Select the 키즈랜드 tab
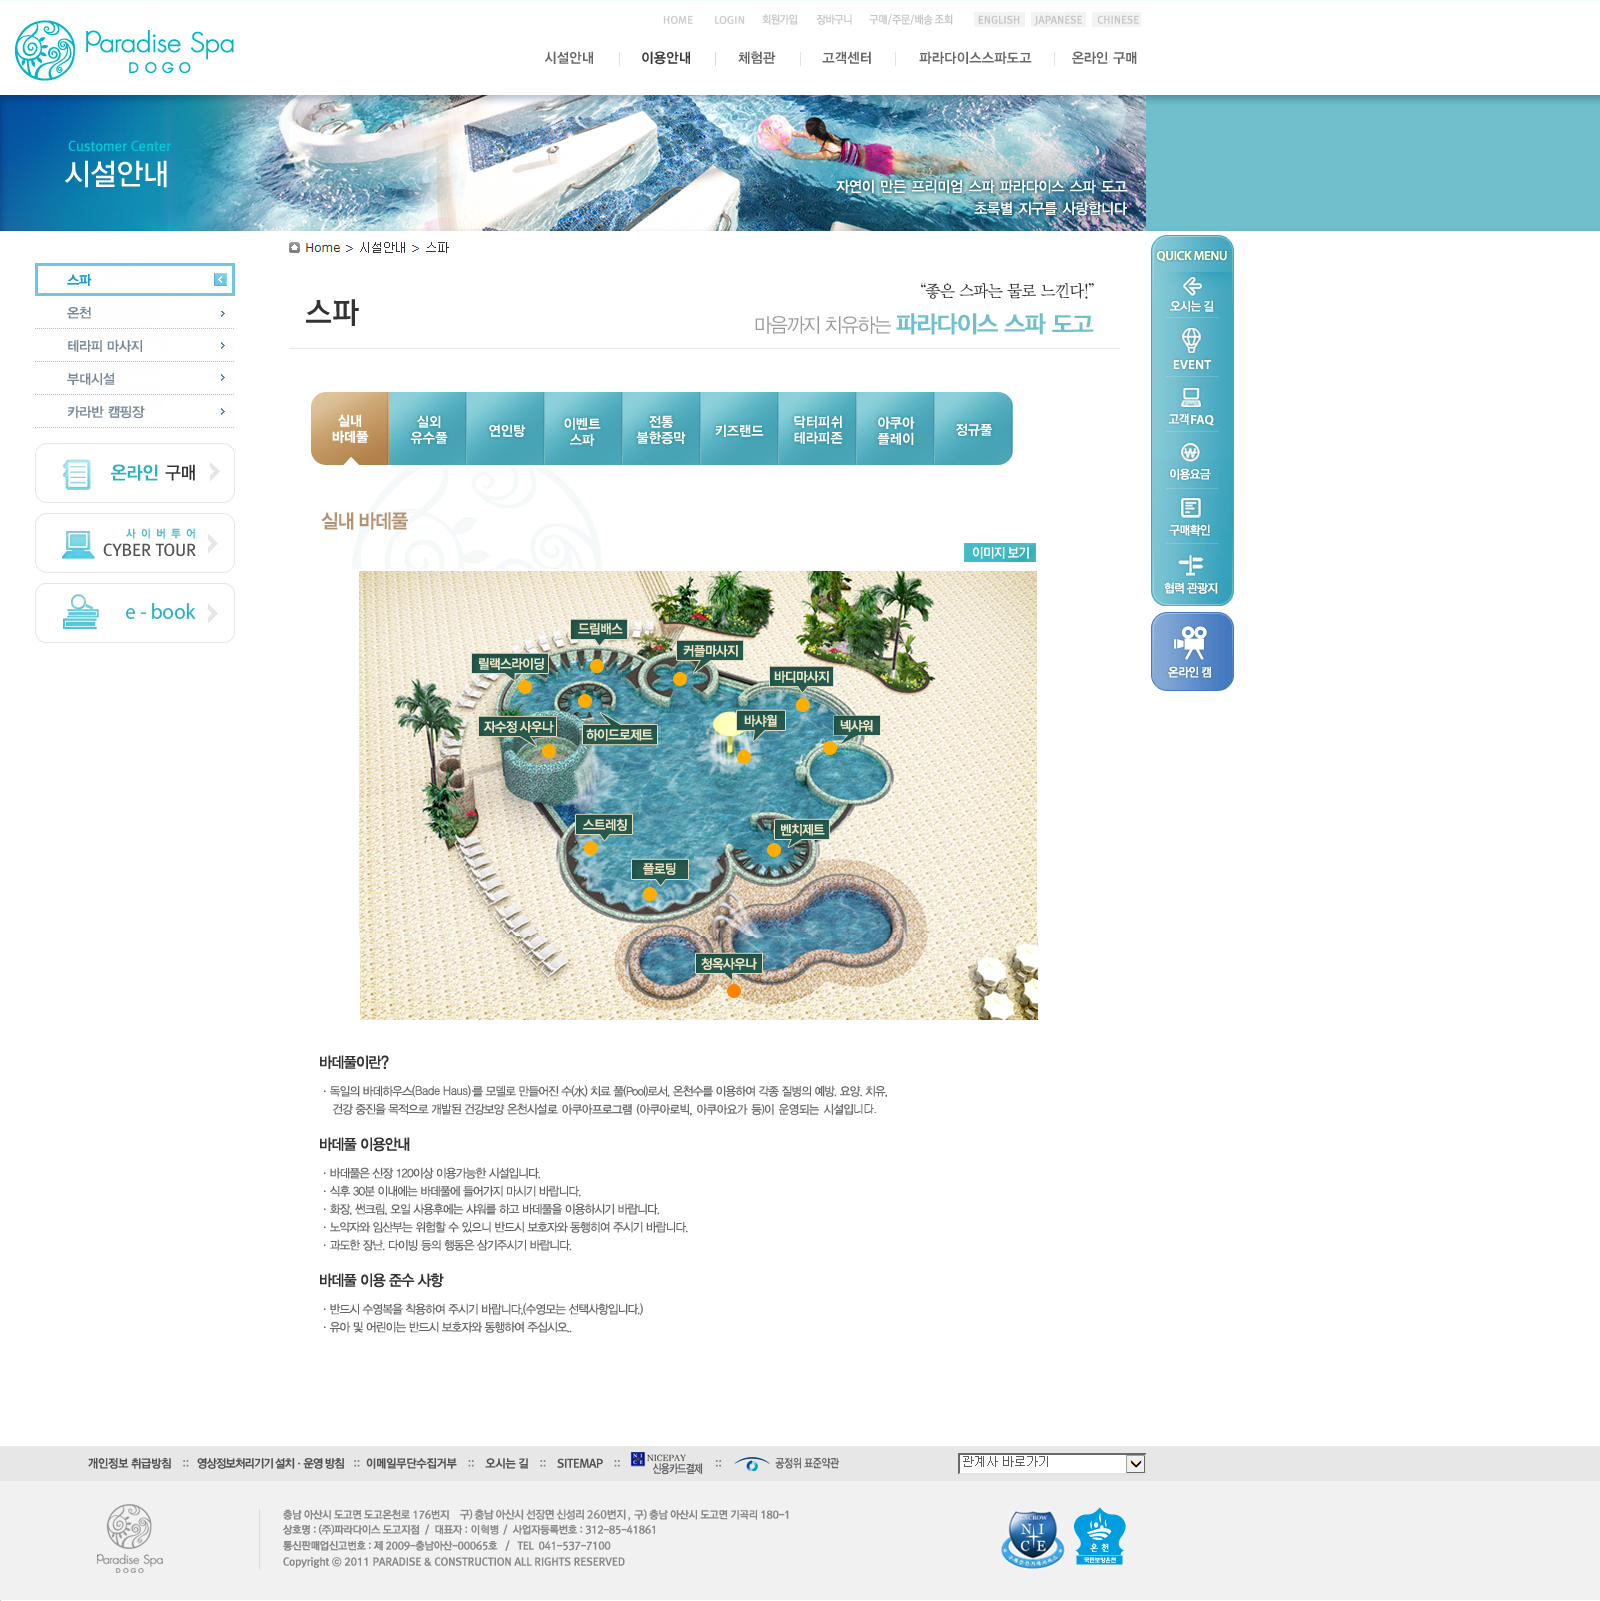Viewport: 1600px width, 1601px height. pos(739,430)
